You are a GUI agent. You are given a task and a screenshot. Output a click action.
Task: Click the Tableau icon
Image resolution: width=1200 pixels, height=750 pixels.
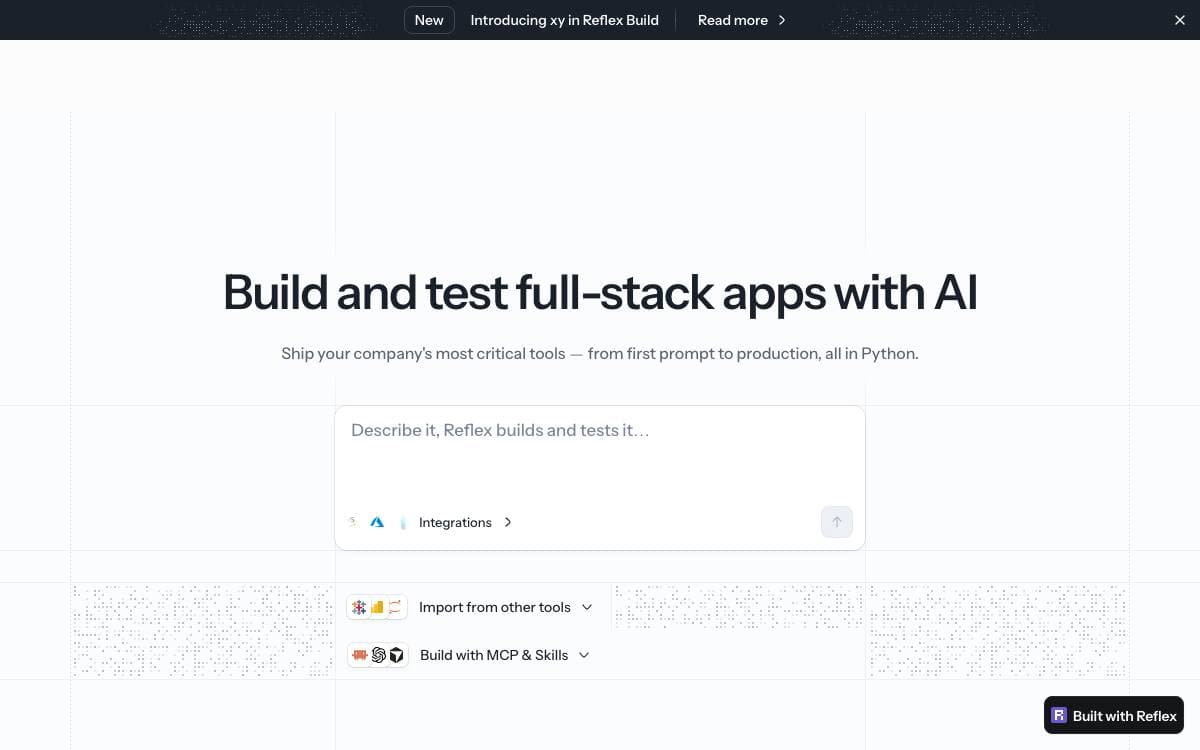(359, 607)
